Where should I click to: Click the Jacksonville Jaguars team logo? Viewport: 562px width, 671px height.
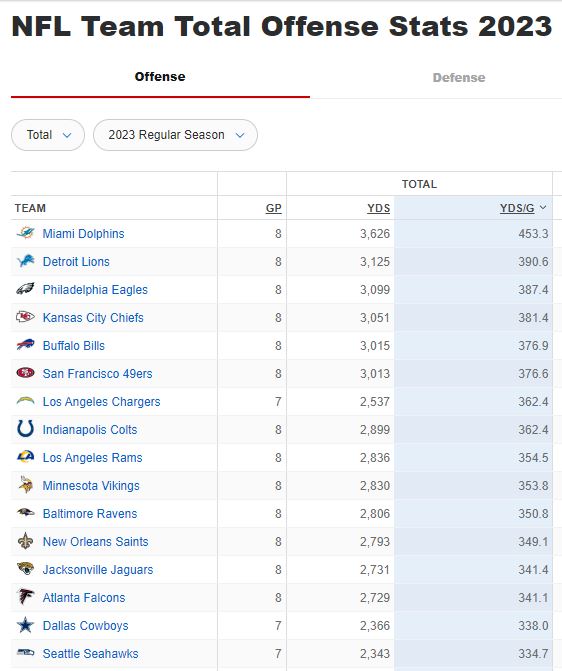pyautogui.click(x=25, y=569)
